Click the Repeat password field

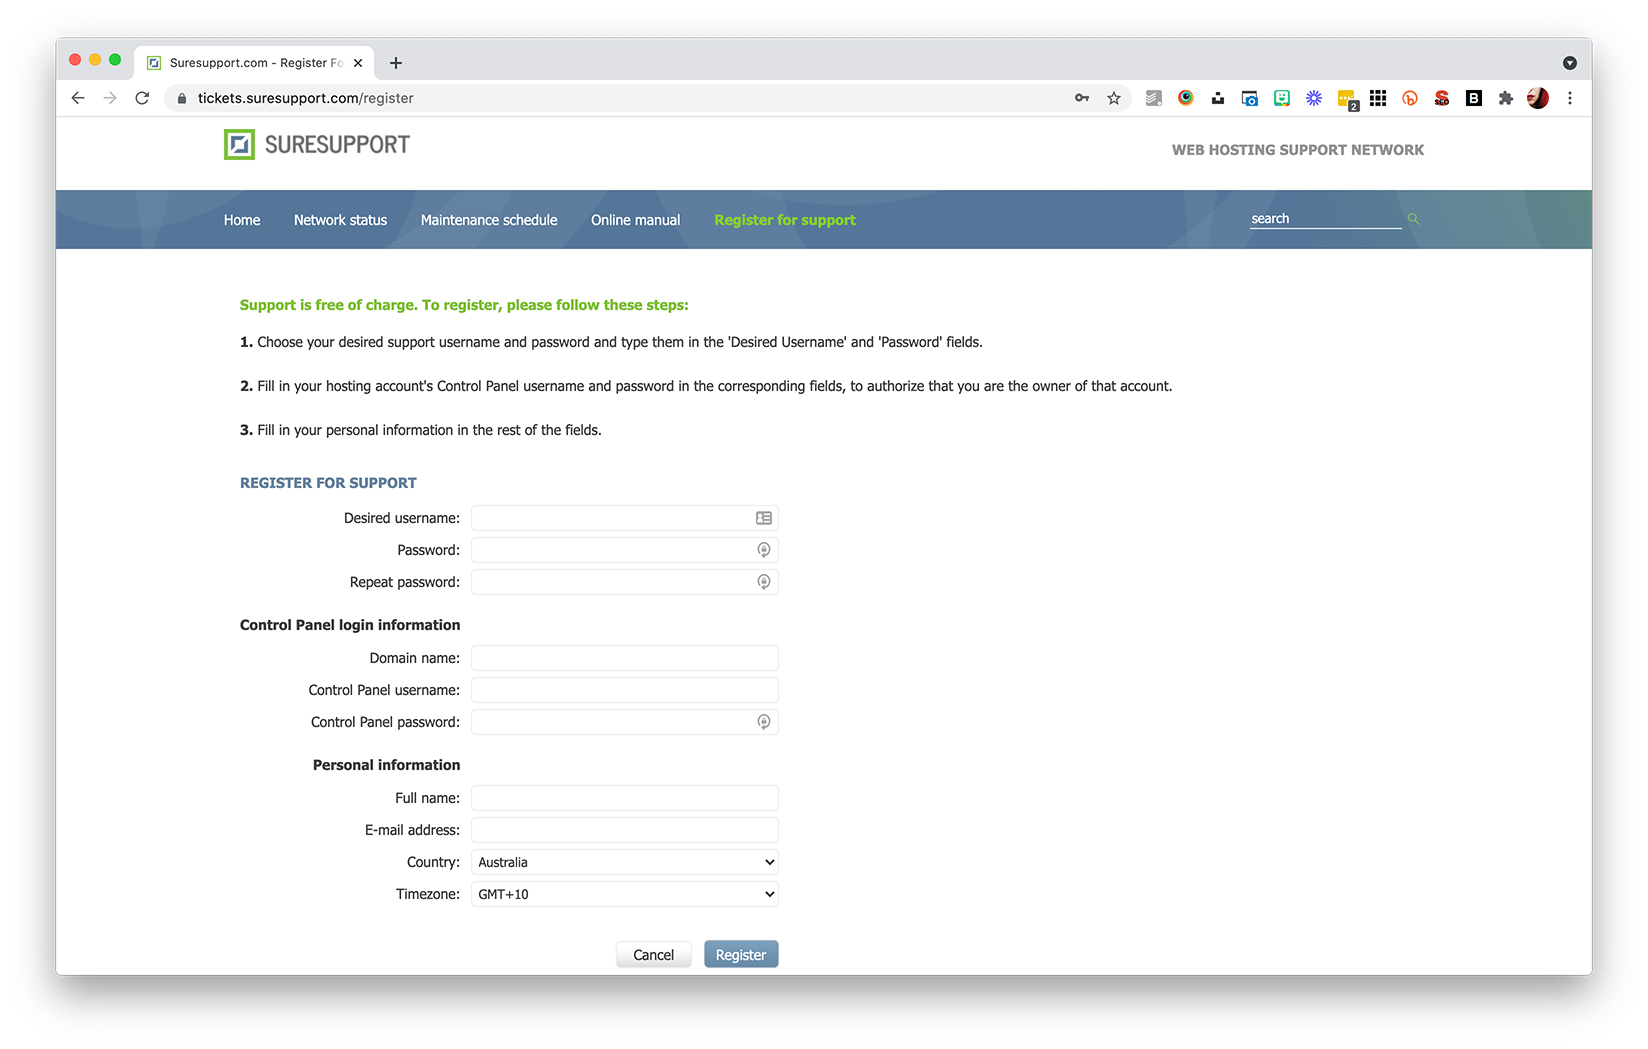[625, 582]
